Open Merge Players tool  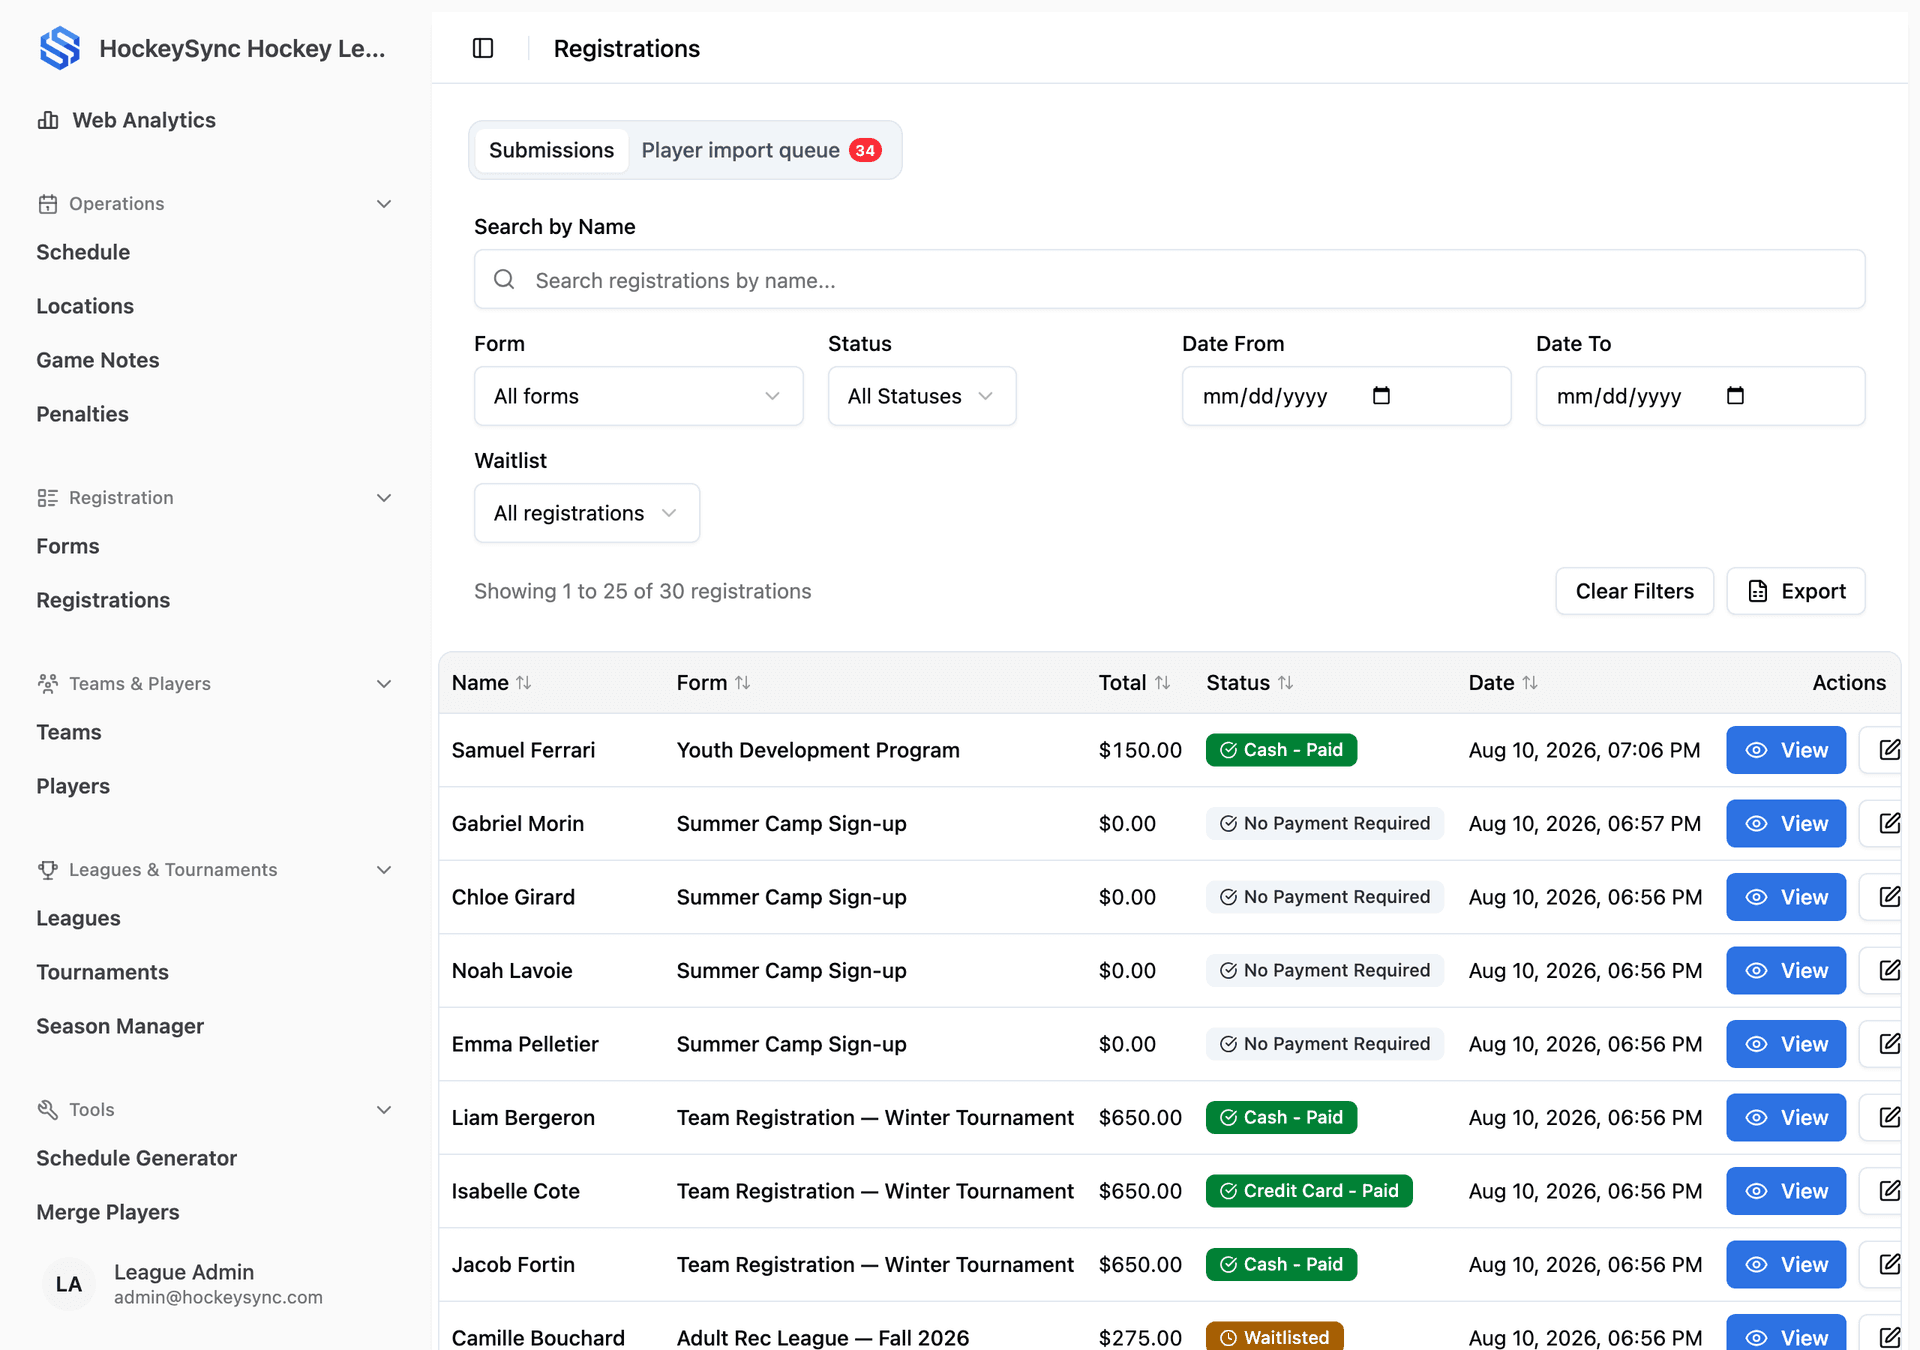pyautogui.click(x=108, y=1212)
